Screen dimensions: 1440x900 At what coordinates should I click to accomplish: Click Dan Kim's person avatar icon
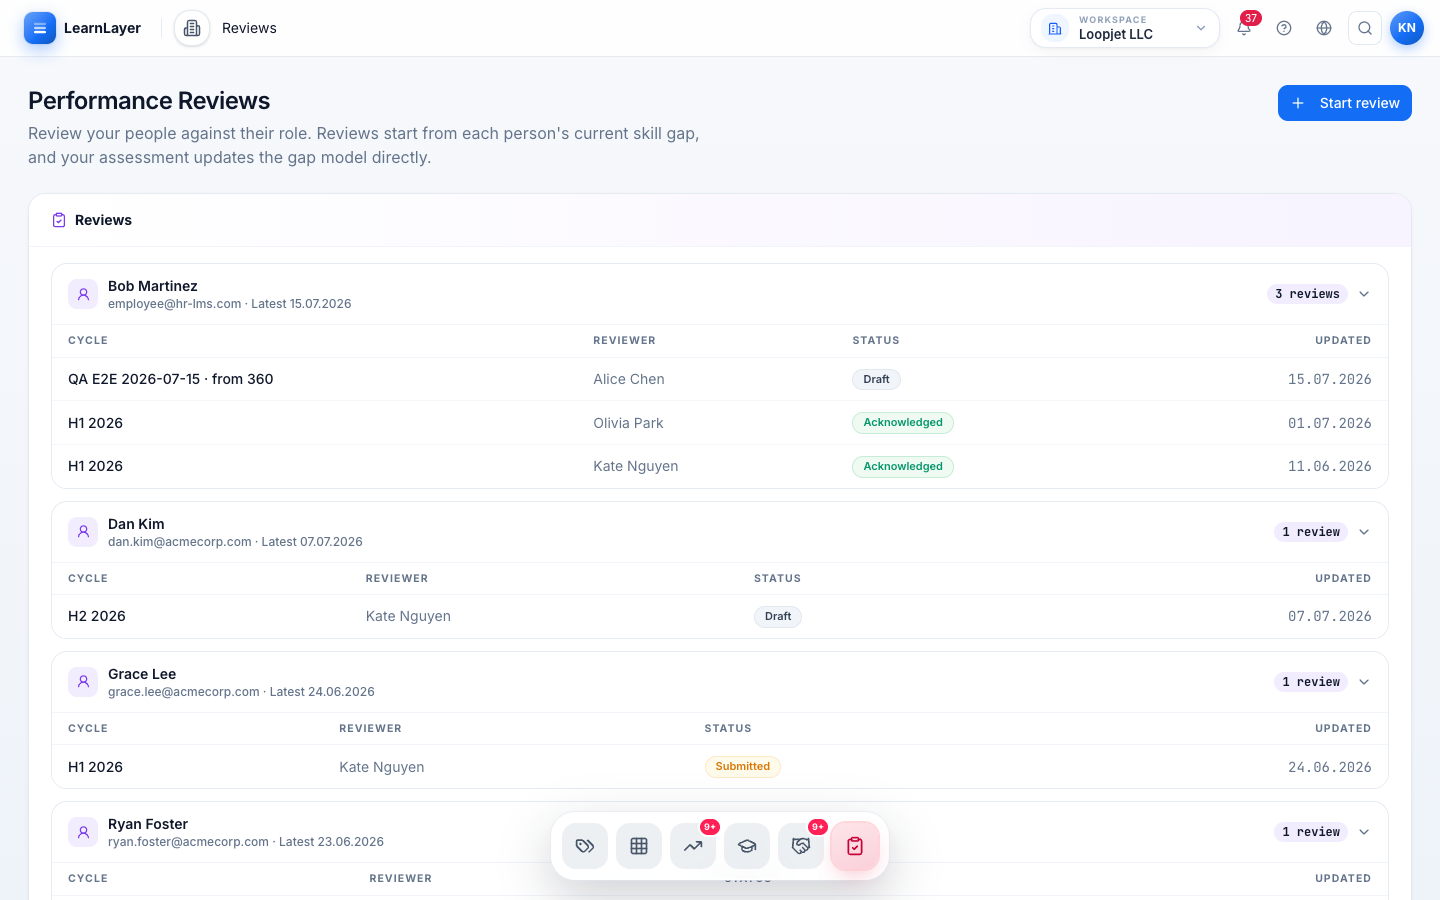tap(83, 532)
